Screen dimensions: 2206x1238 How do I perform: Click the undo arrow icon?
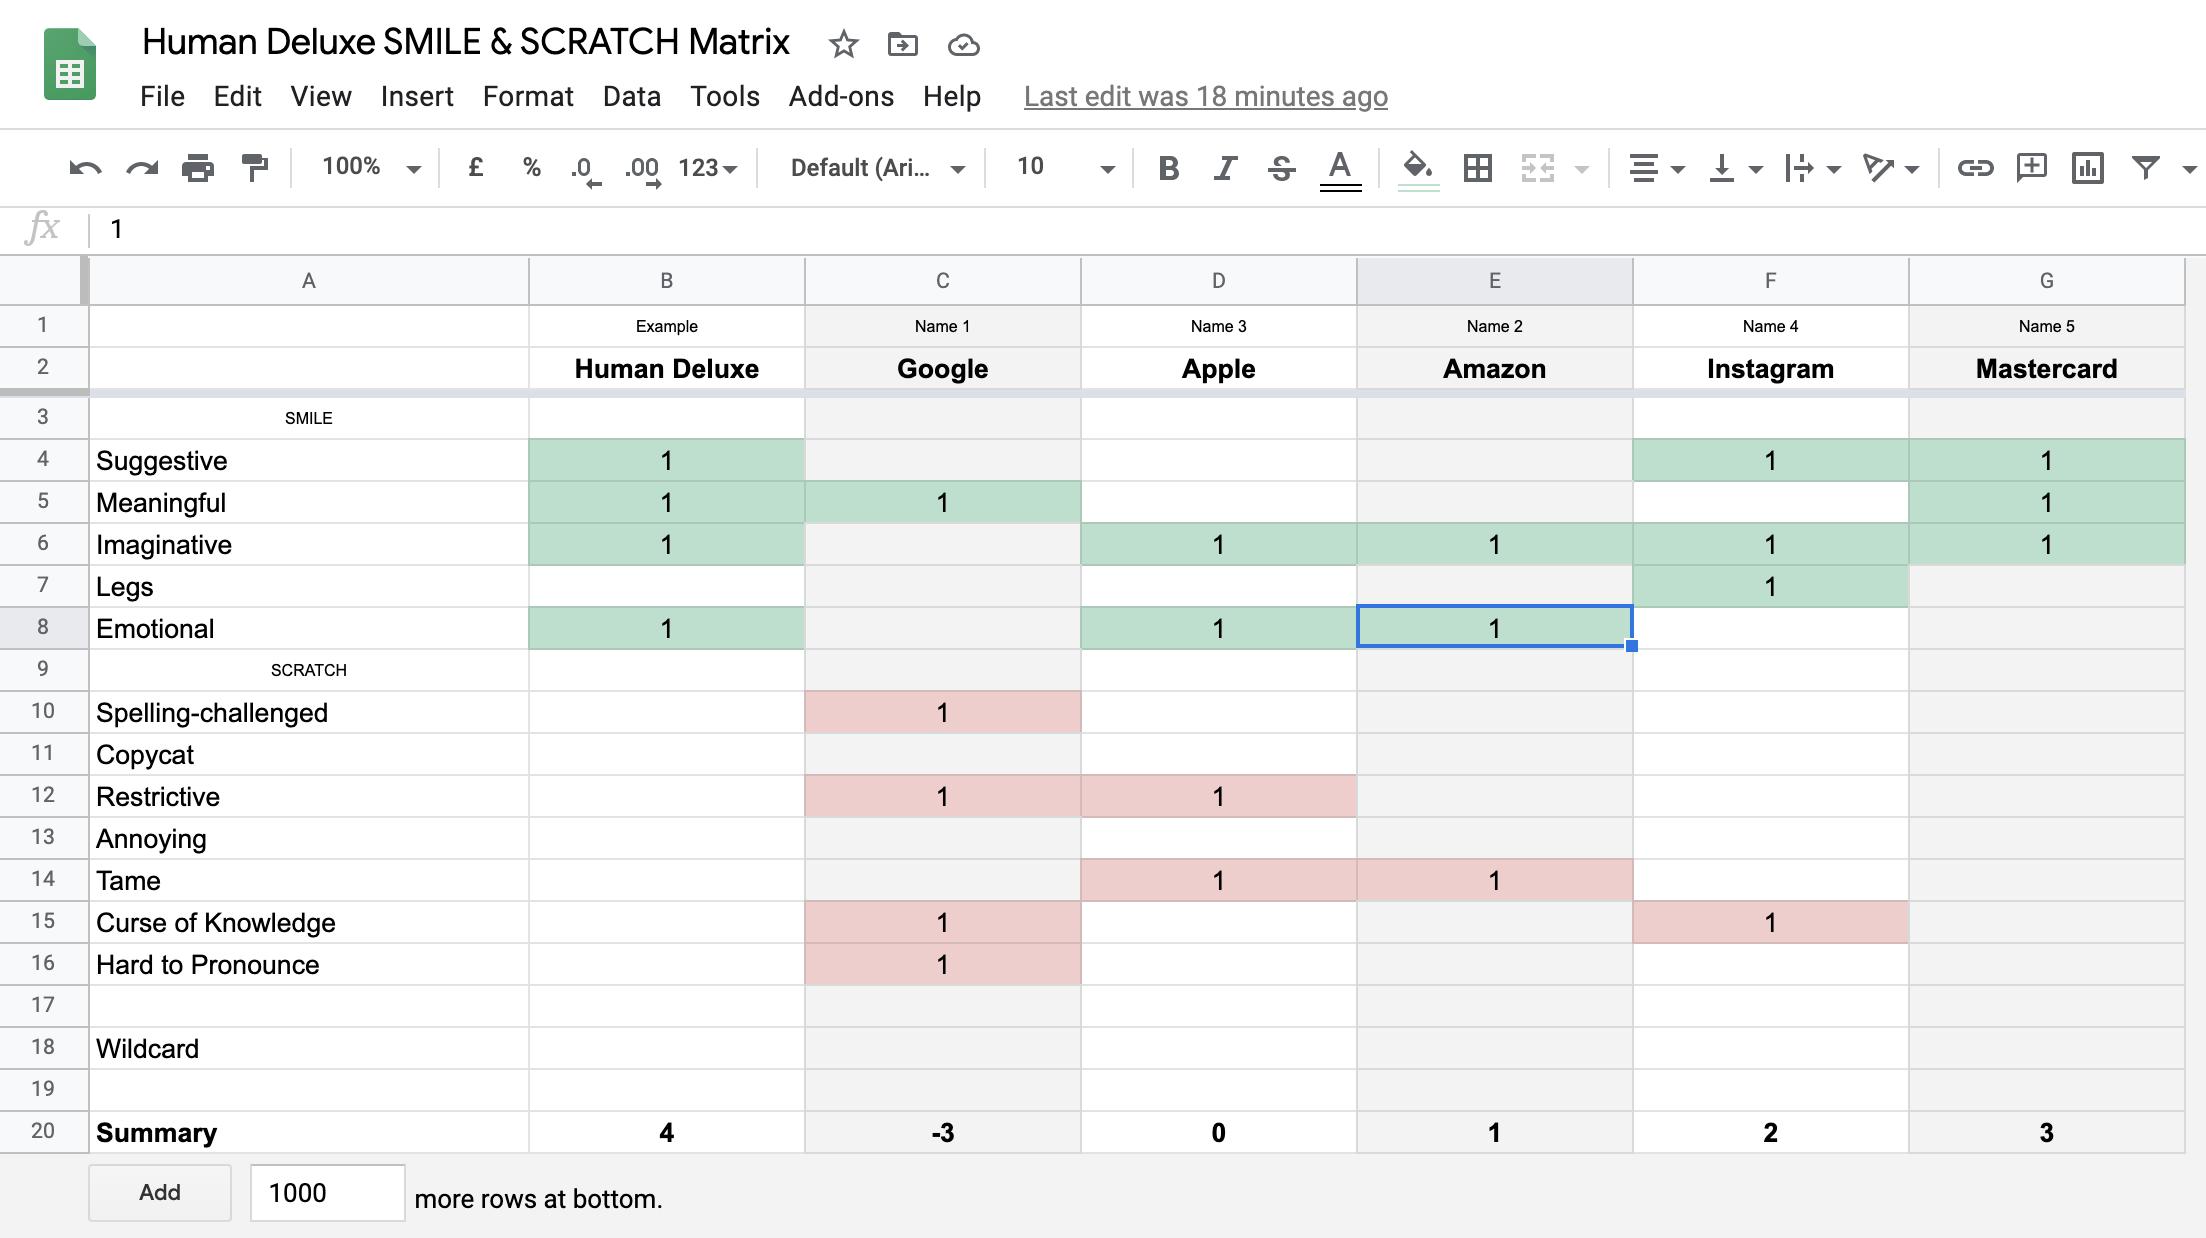tap(85, 168)
